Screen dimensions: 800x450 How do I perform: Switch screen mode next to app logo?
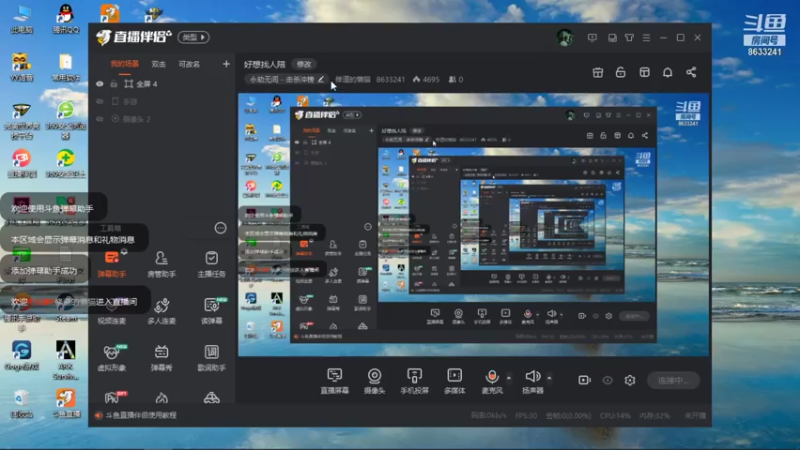[x=193, y=37]
